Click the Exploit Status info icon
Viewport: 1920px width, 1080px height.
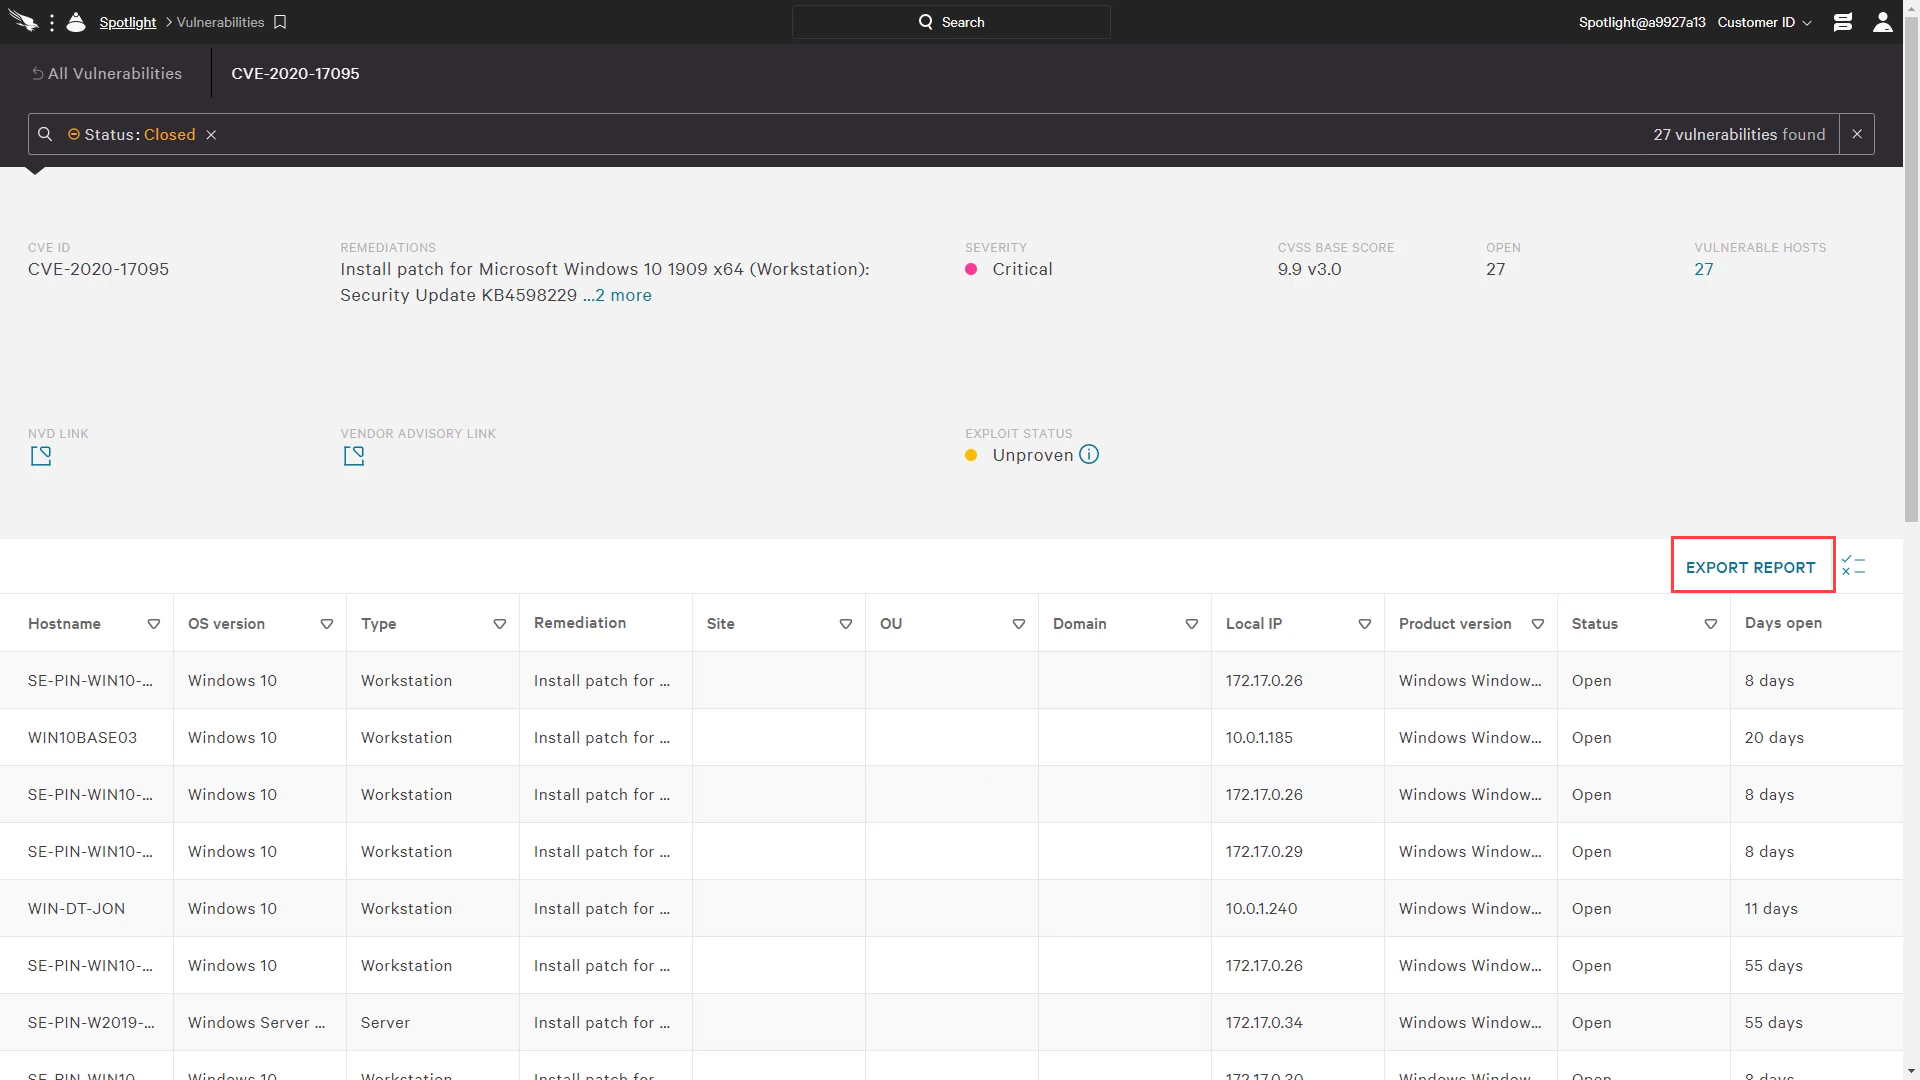[1089, 454]
